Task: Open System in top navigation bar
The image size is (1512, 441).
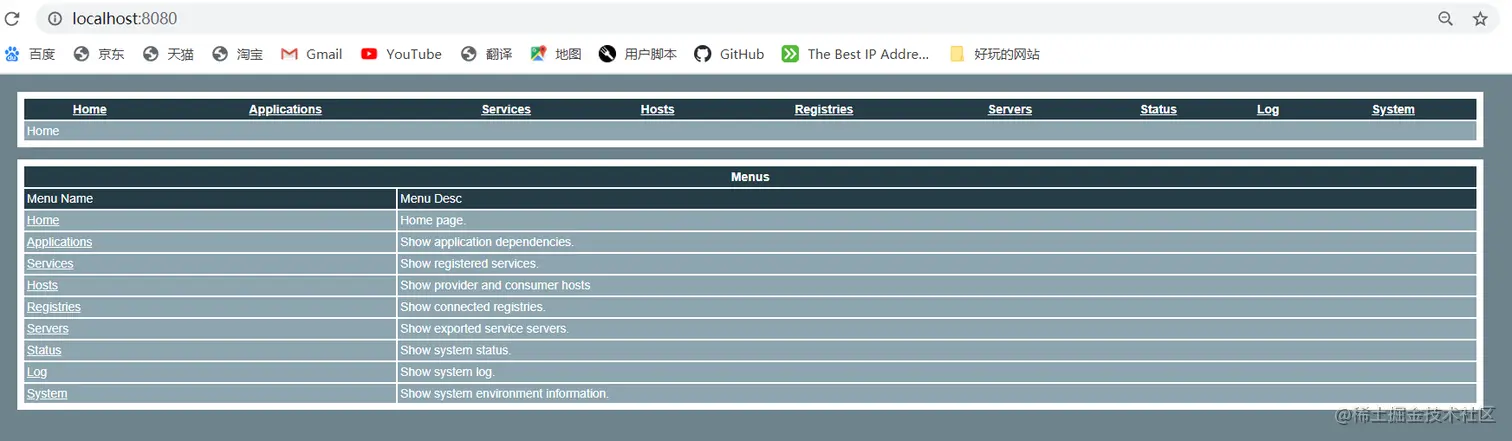Action: pyautogui.click(x=1393, y=109)
